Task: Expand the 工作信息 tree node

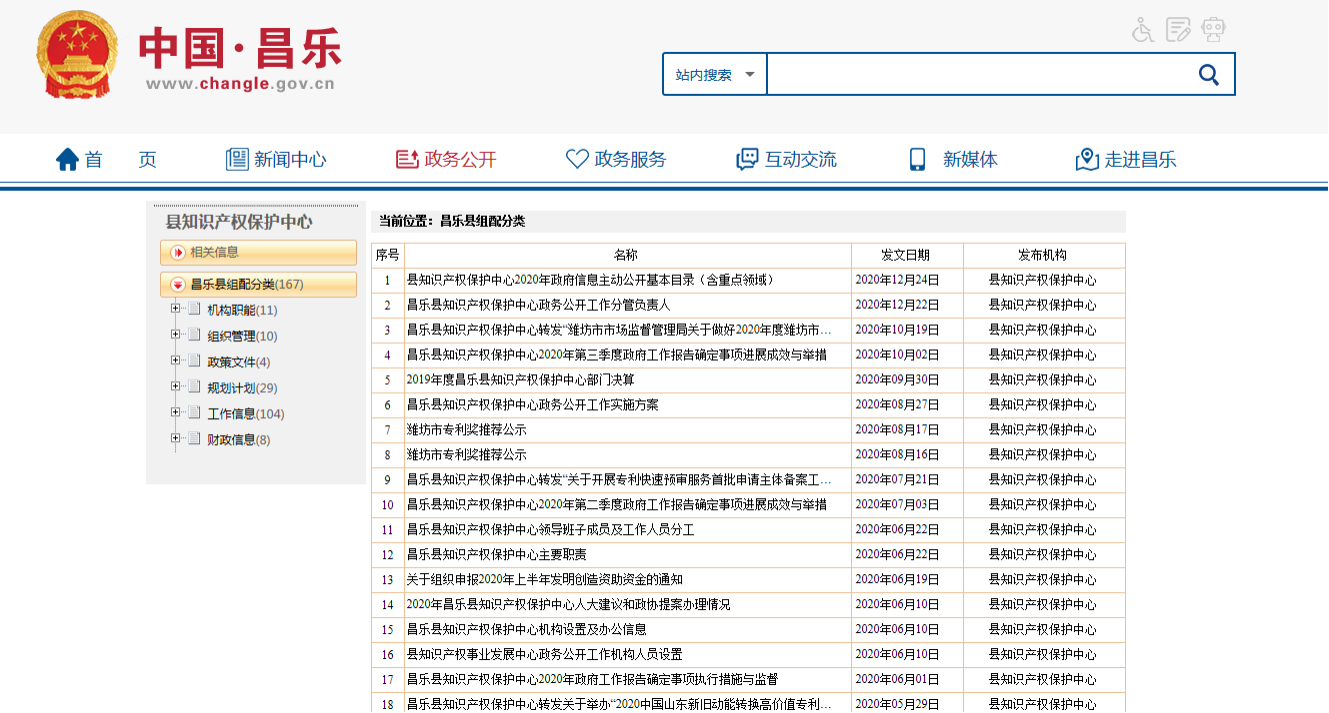Action: (176, 413)
